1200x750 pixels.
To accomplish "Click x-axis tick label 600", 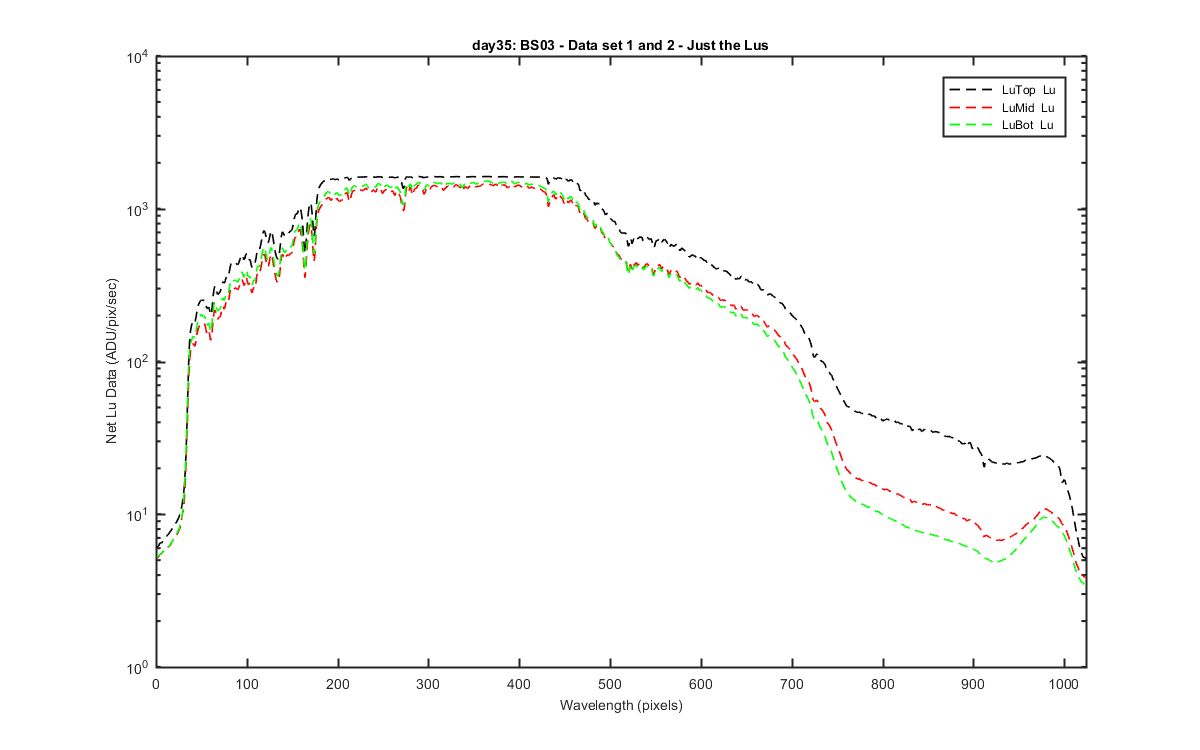I will pyautogui.click(x=701, y=684).
